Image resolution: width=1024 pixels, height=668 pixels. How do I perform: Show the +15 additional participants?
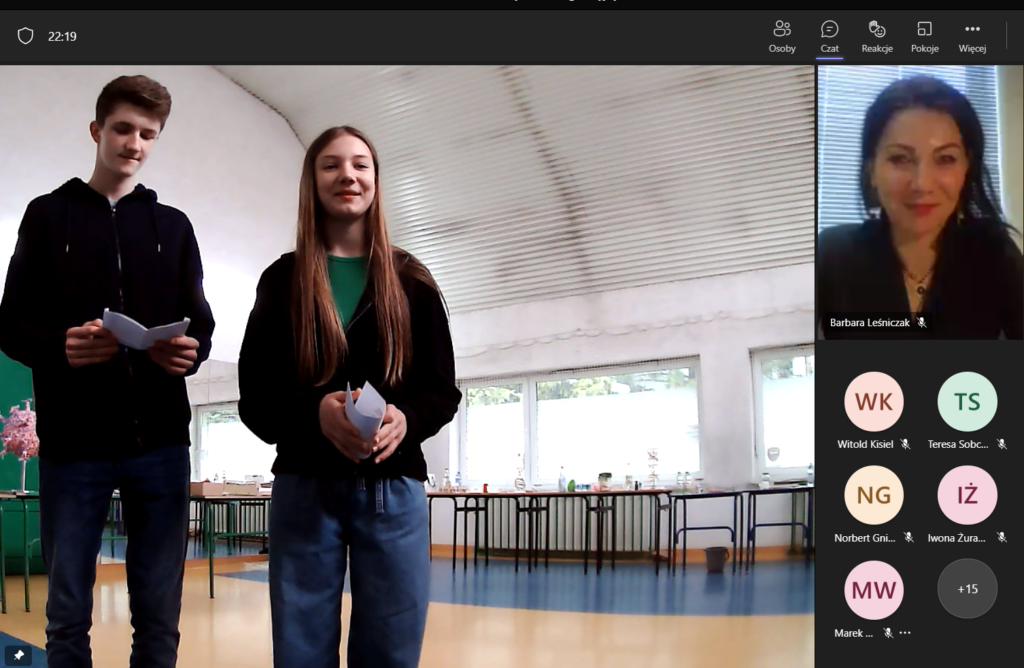(967, 588)
